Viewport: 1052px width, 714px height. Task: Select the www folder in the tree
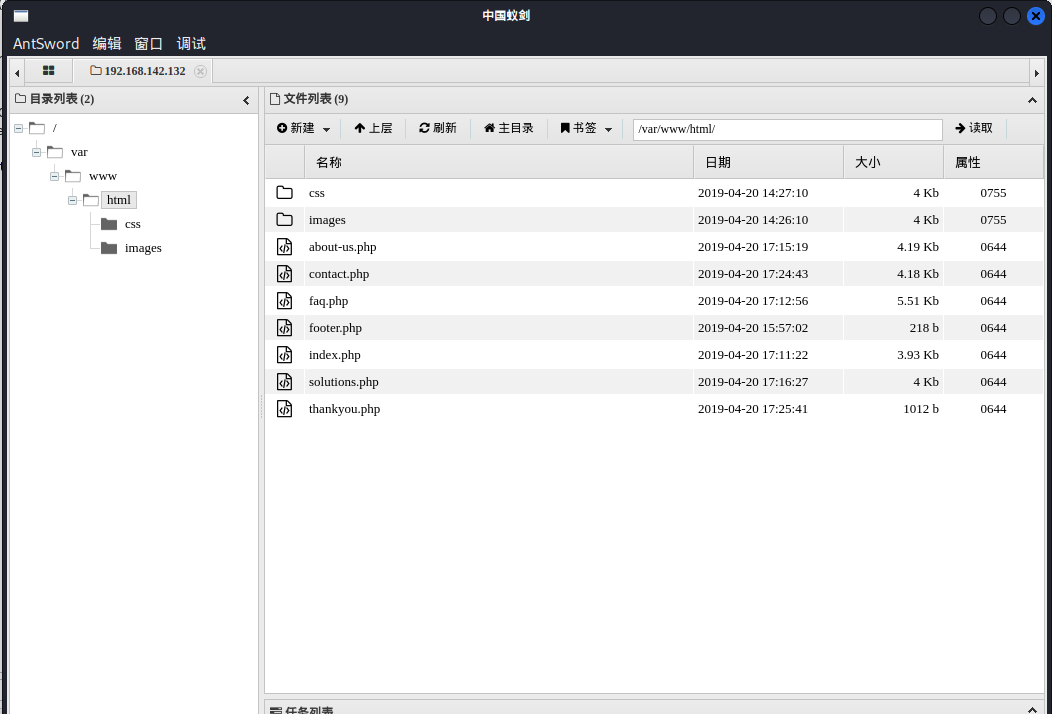tap(103, 176)
